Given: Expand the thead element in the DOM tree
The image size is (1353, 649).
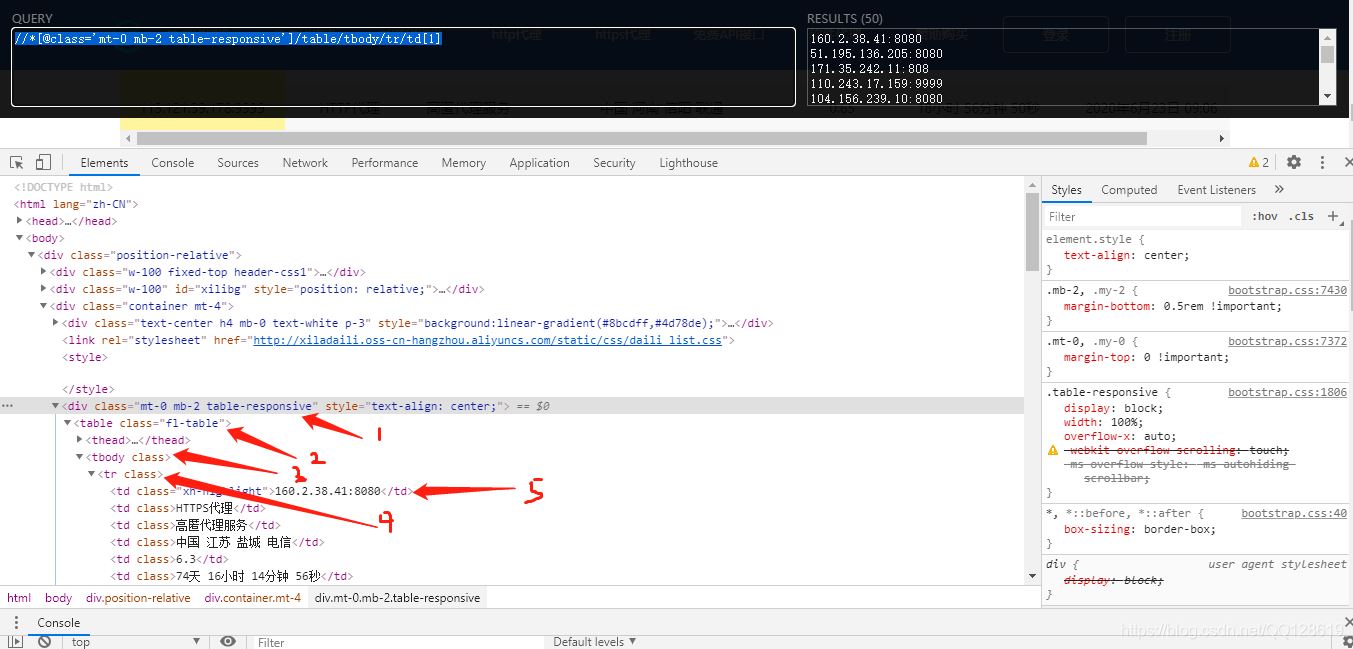Looking at the screenshot, I should pos(79,439).
